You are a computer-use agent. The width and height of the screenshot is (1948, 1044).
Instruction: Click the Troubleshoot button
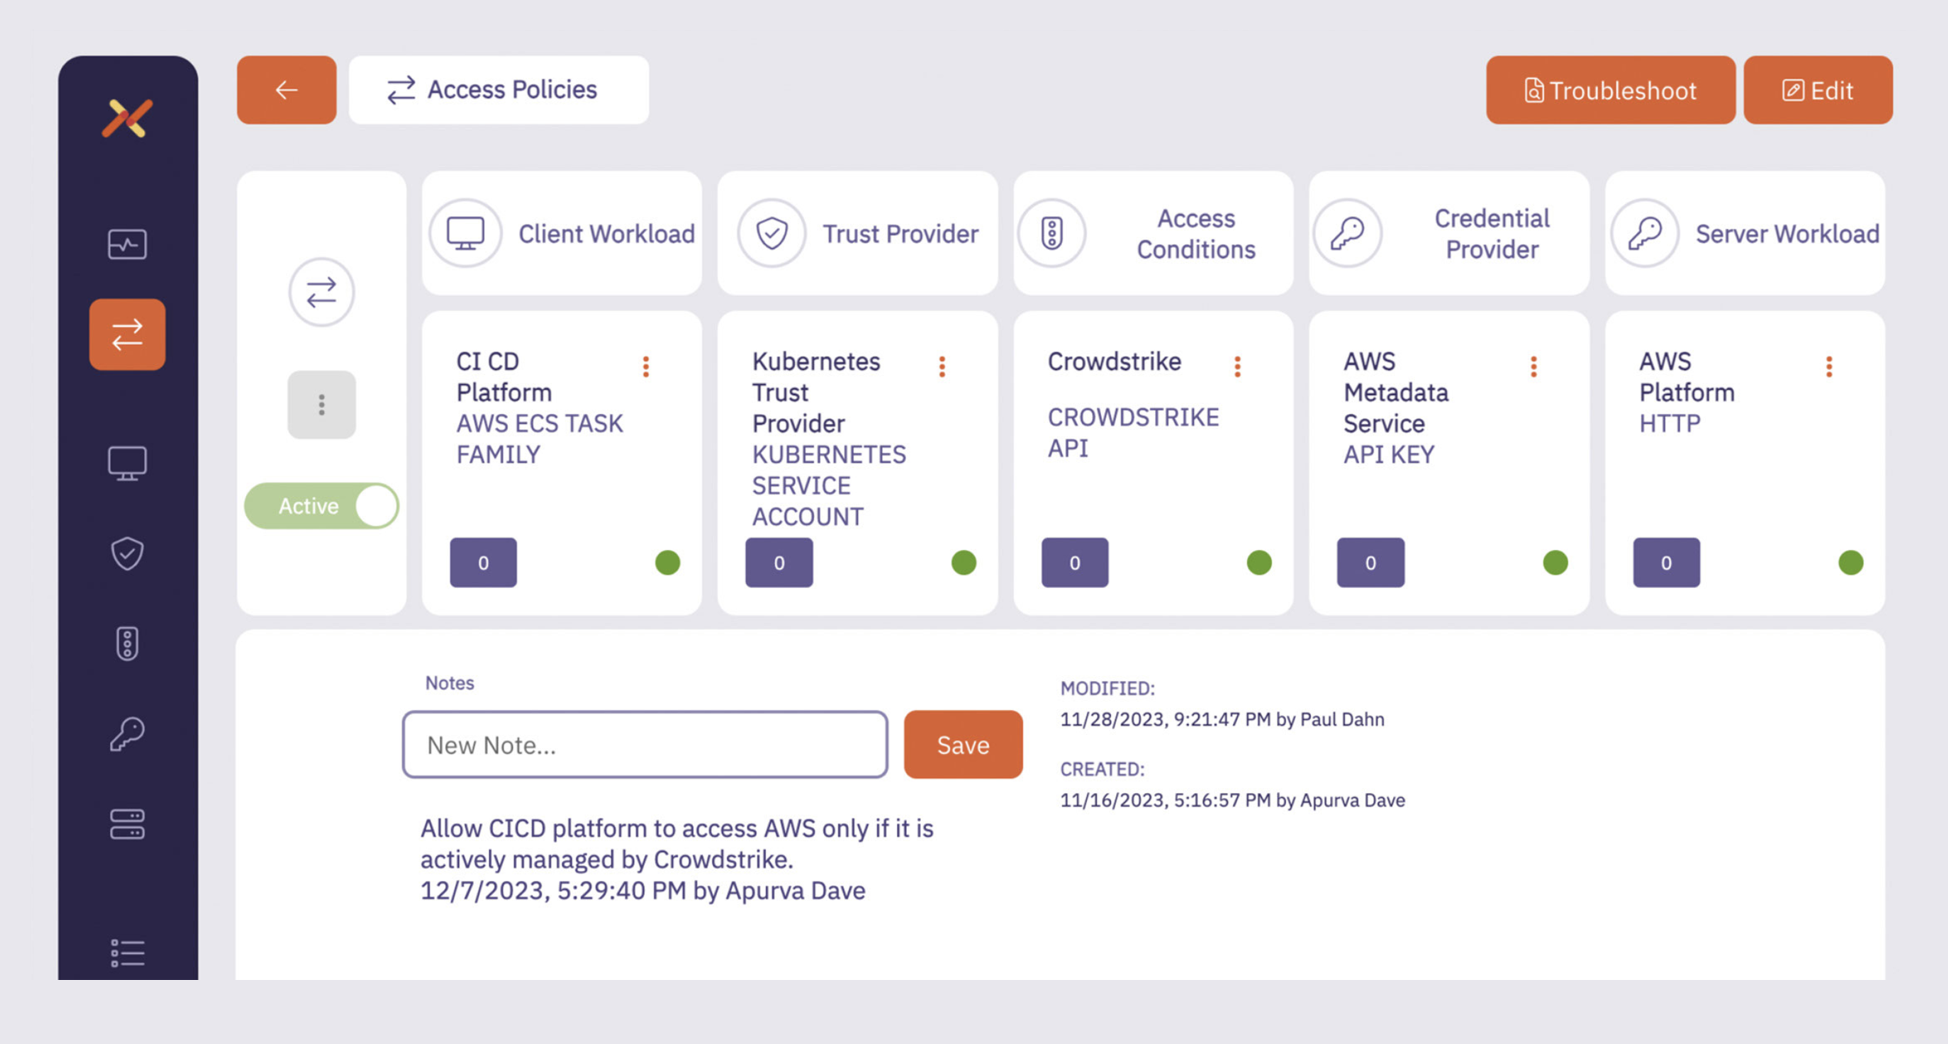pos(1610,90)
